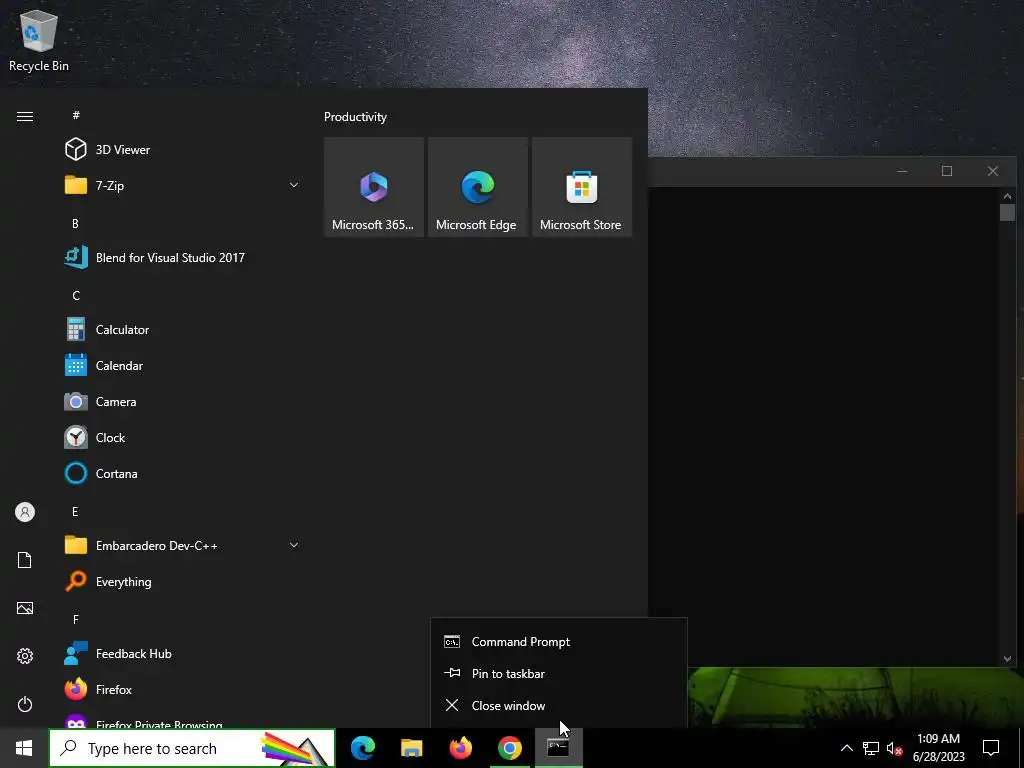Screen dimensions: 1024x768
Task: Open the Clock app
Action: click(181, 438)
